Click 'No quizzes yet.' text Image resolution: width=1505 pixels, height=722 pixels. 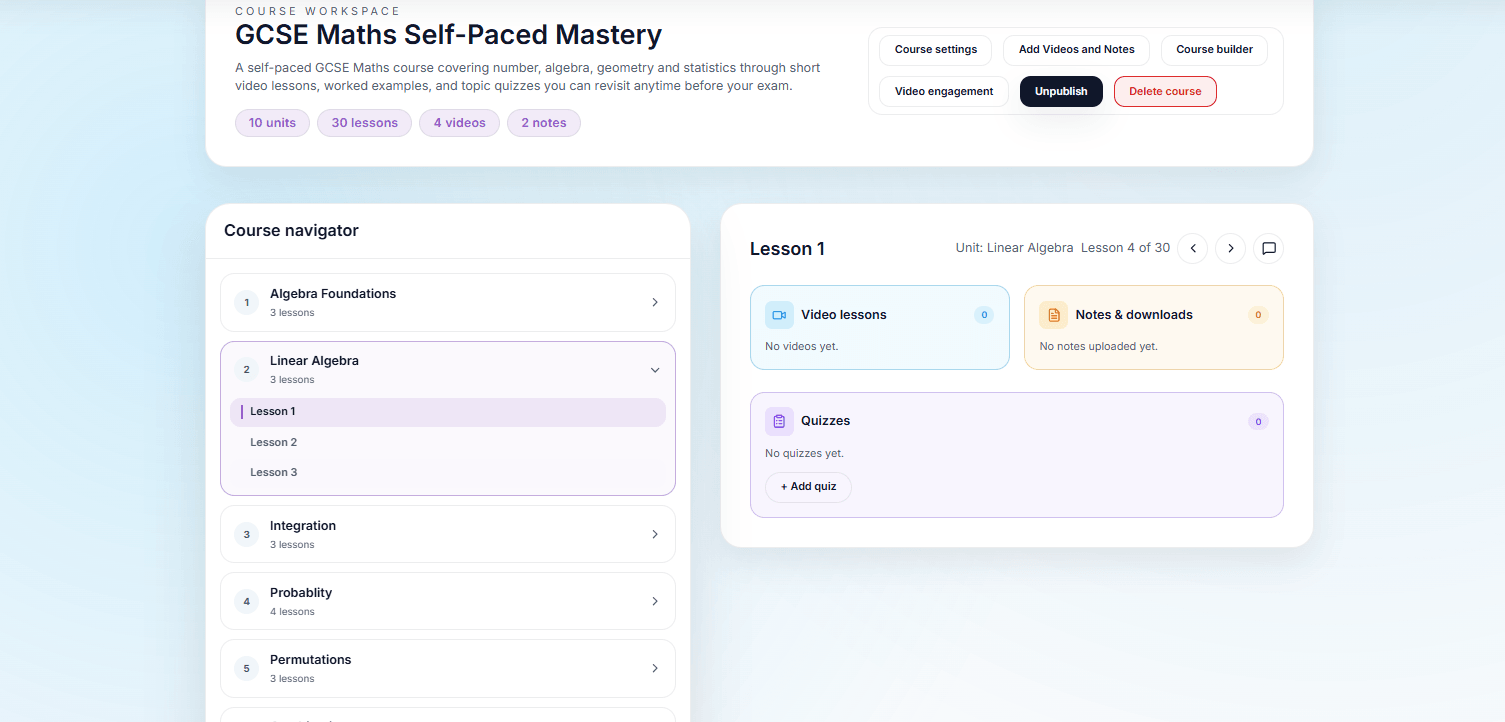(x=805, y=454)
